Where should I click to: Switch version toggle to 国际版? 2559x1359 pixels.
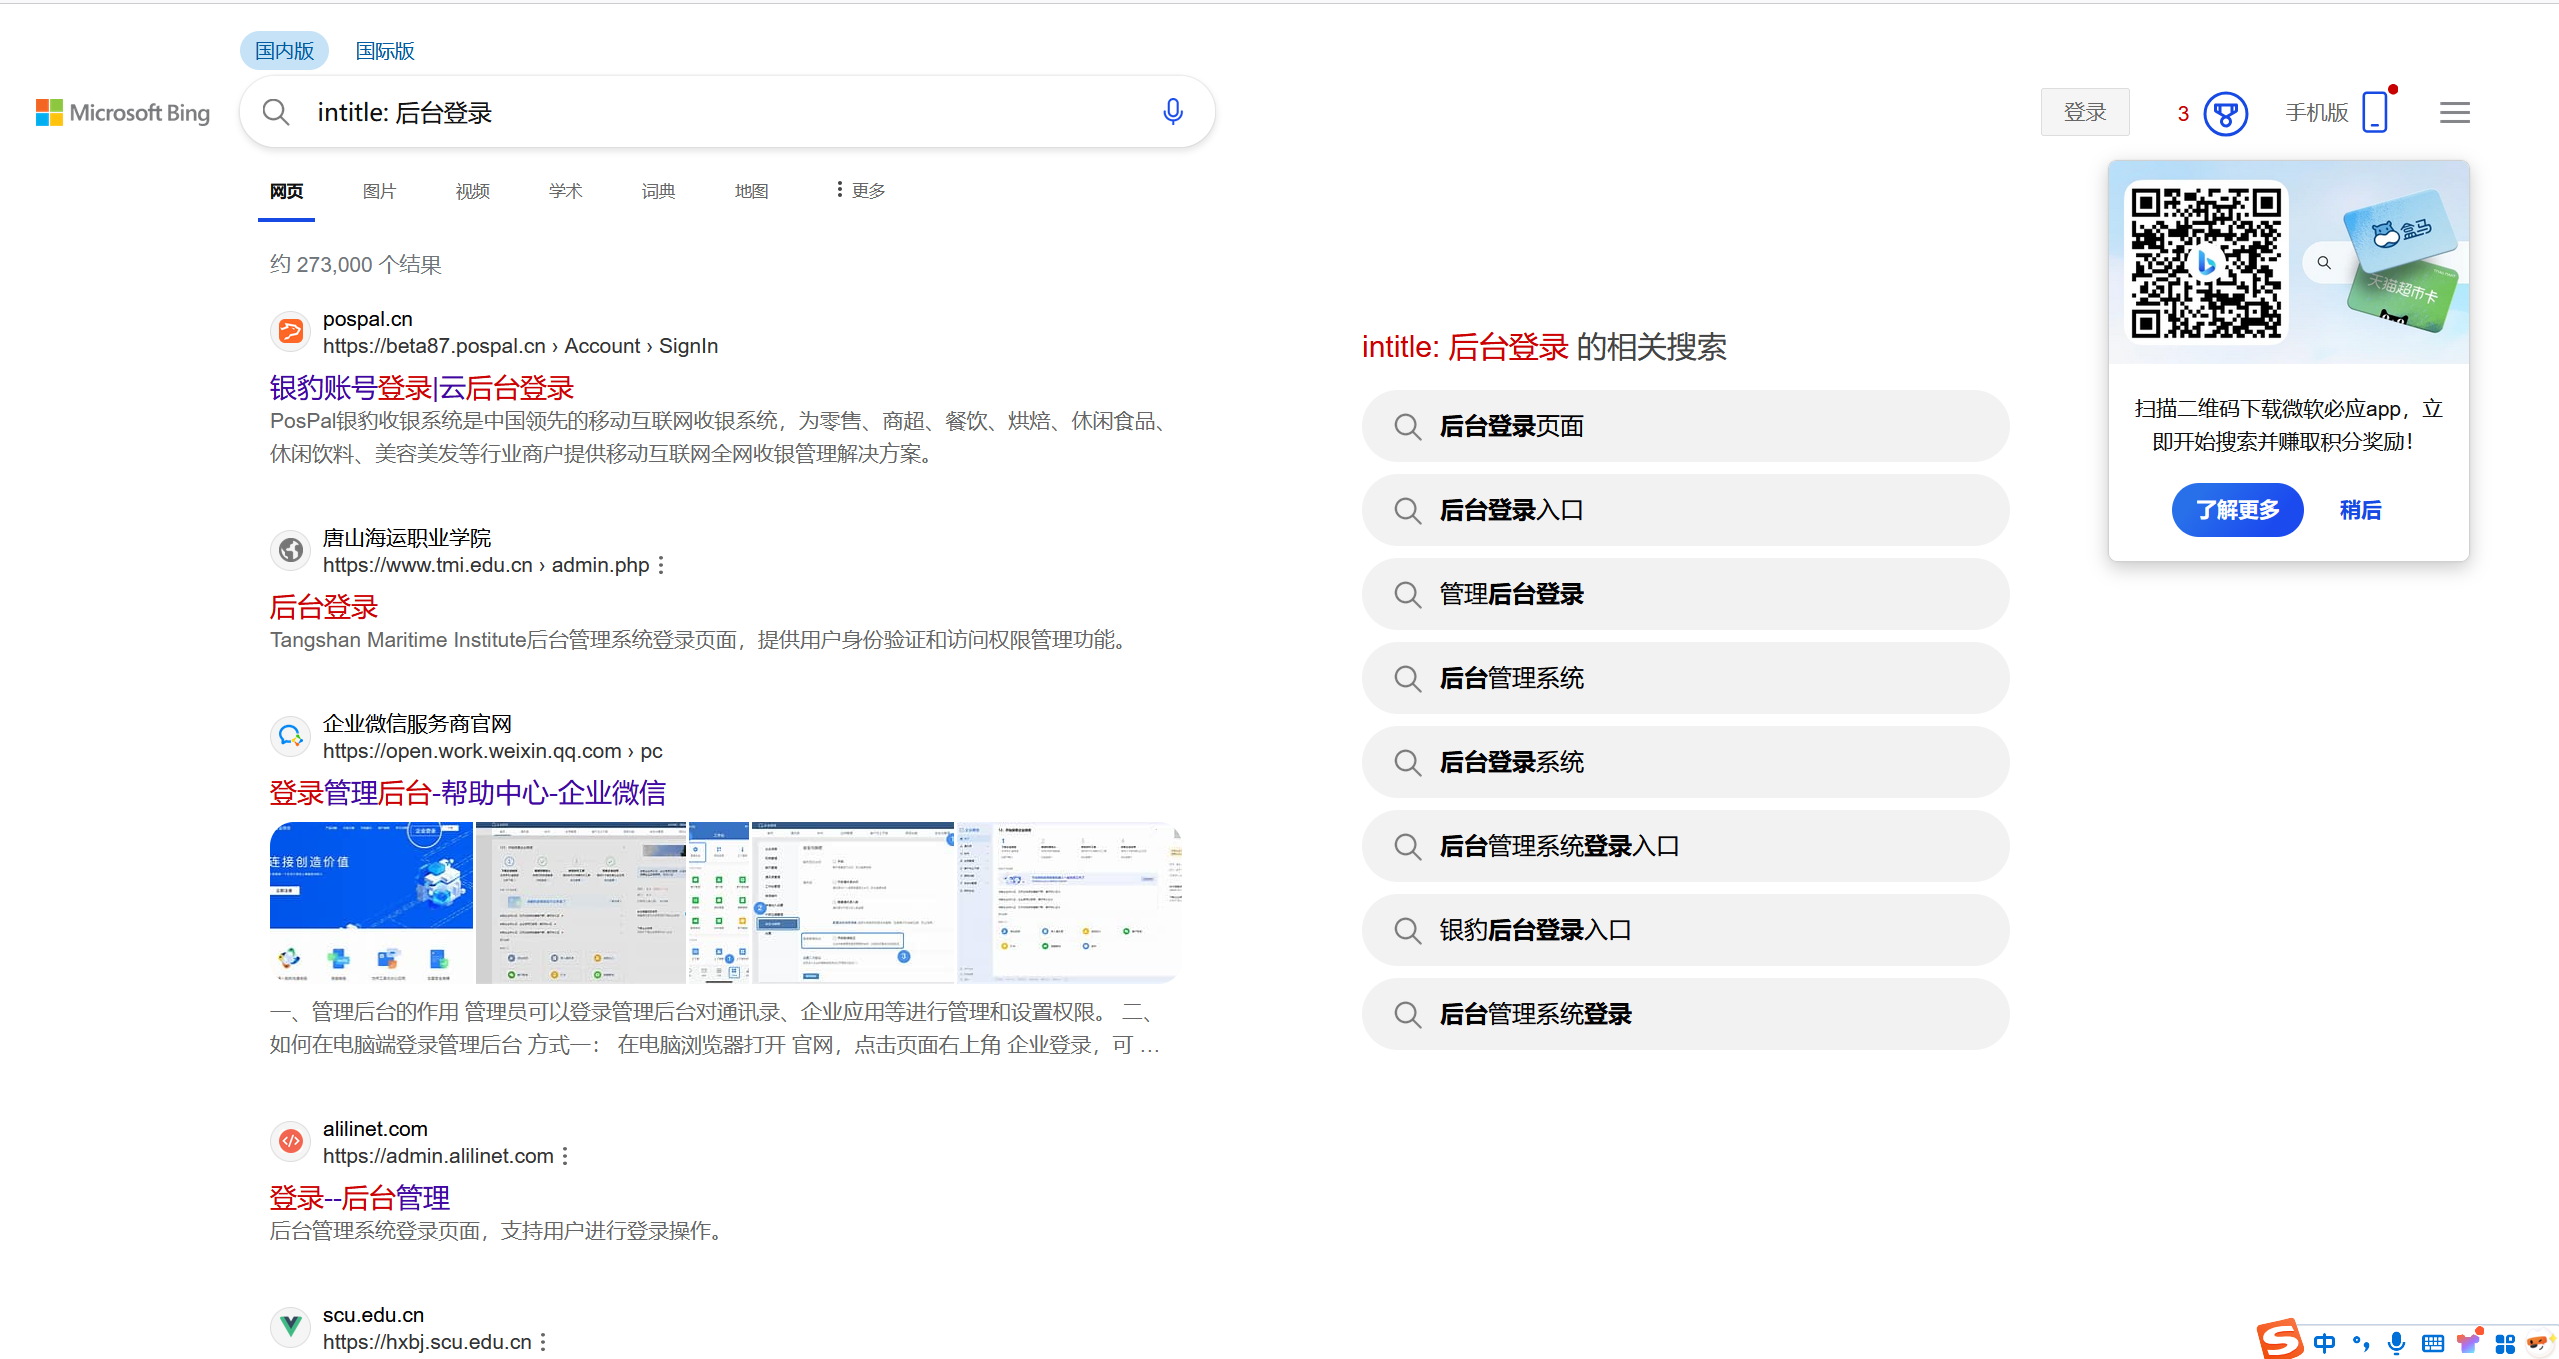pyautogui.click(x=384, y=50)
